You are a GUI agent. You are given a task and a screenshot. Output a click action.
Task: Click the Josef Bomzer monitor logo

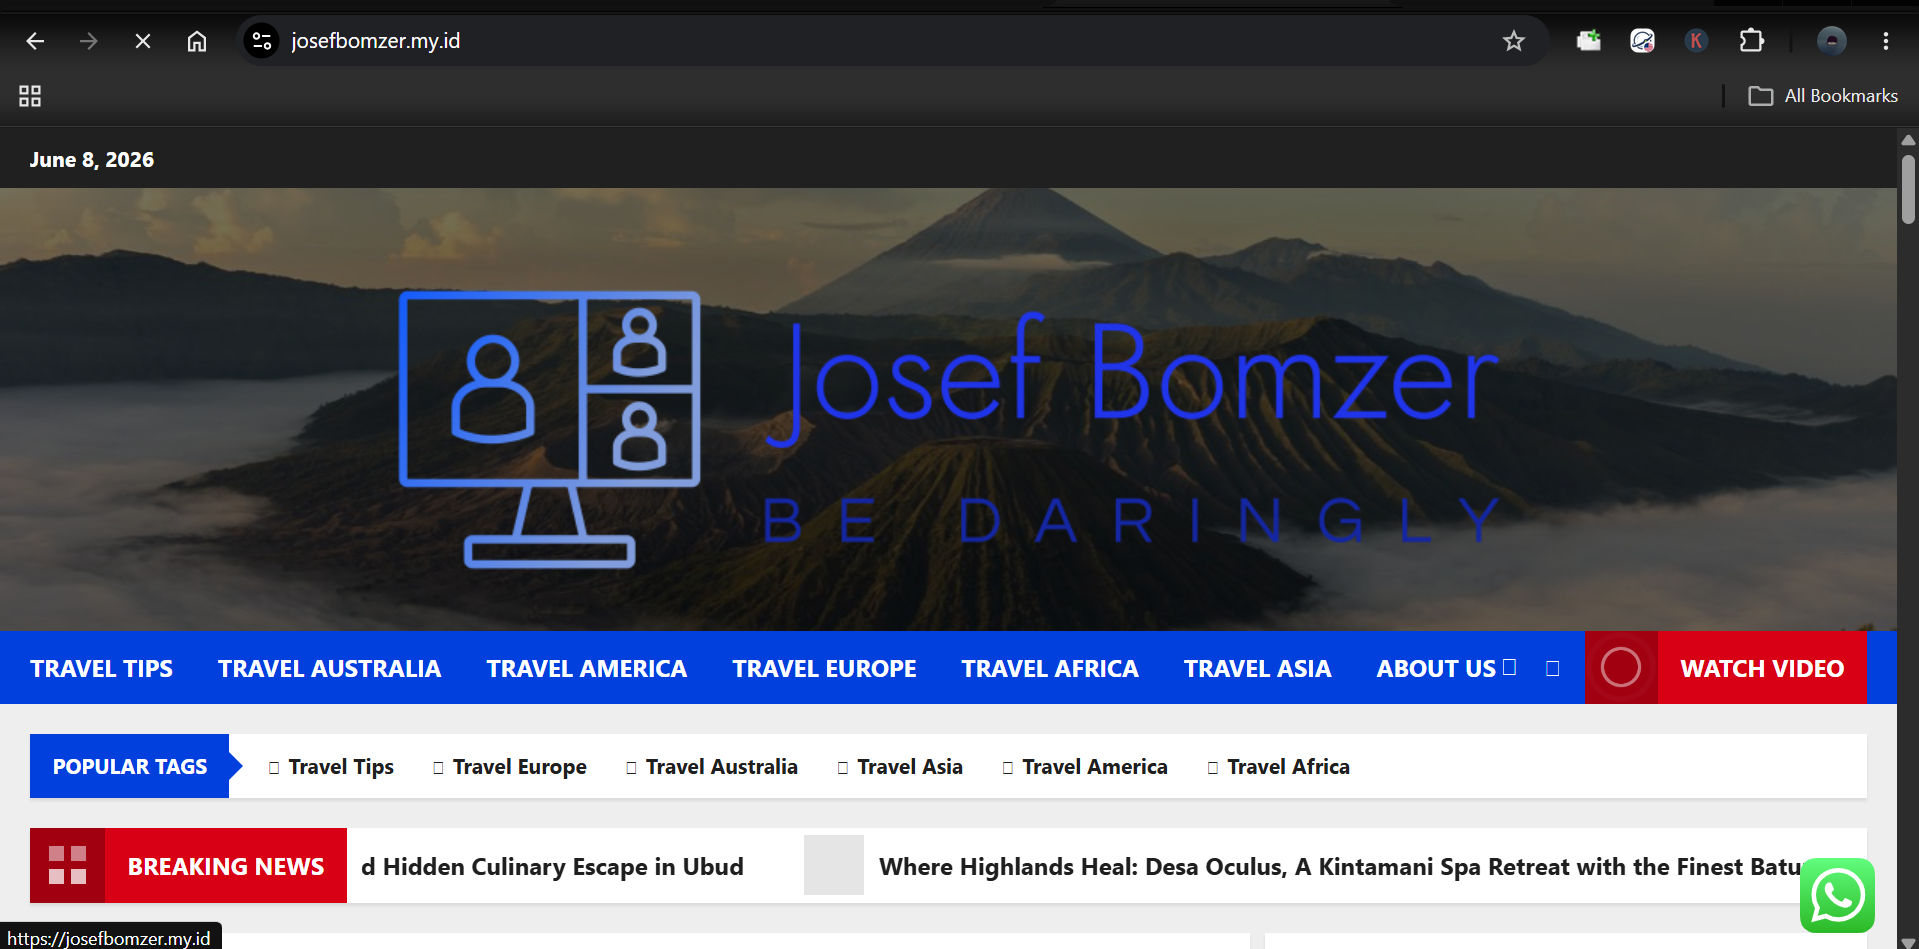point(549,428)
